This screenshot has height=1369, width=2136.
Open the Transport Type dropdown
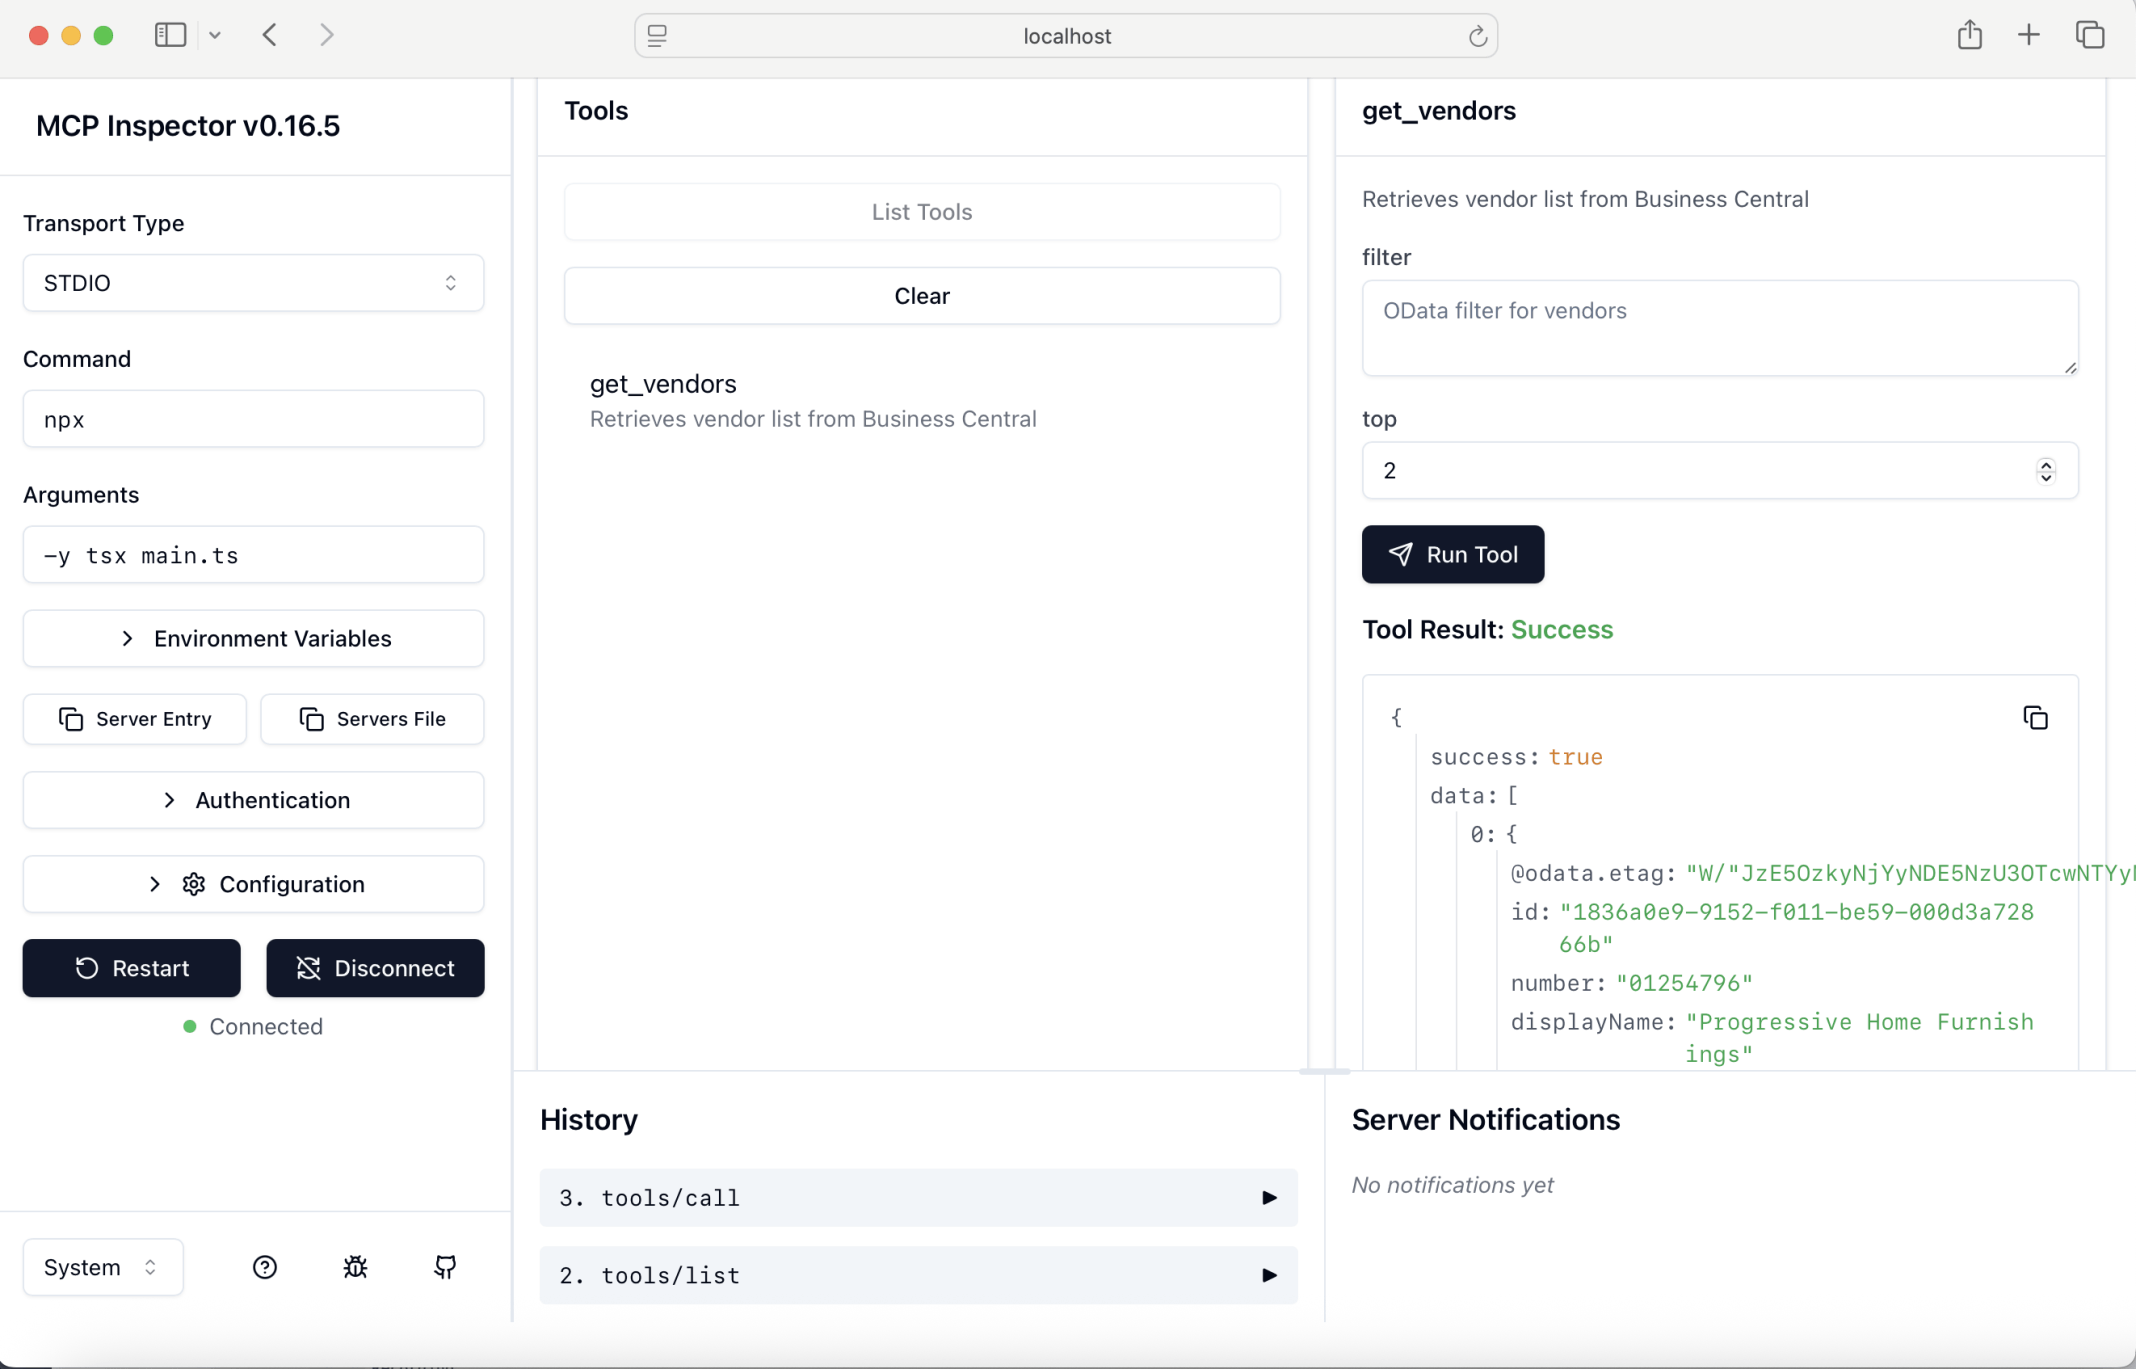pos(252,282)
